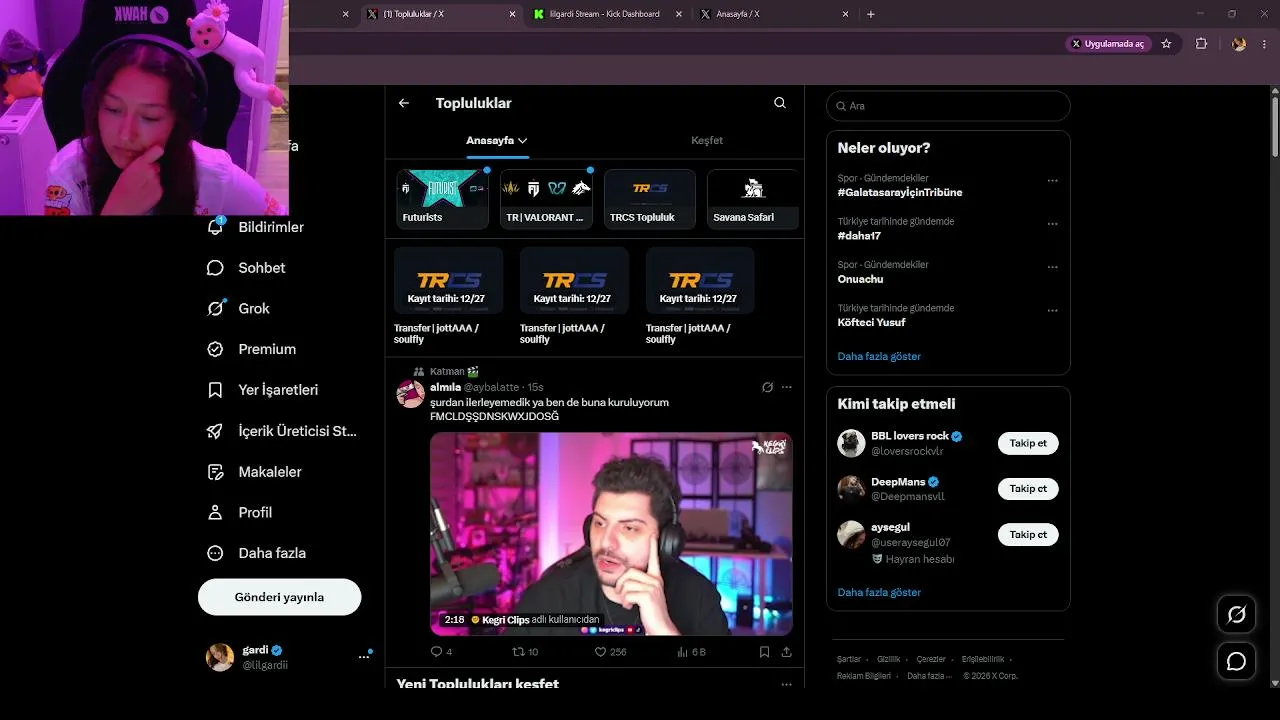Show more suggestions under Kimi takip etmeli
1280x720 pixels.
tap(879, 592)
